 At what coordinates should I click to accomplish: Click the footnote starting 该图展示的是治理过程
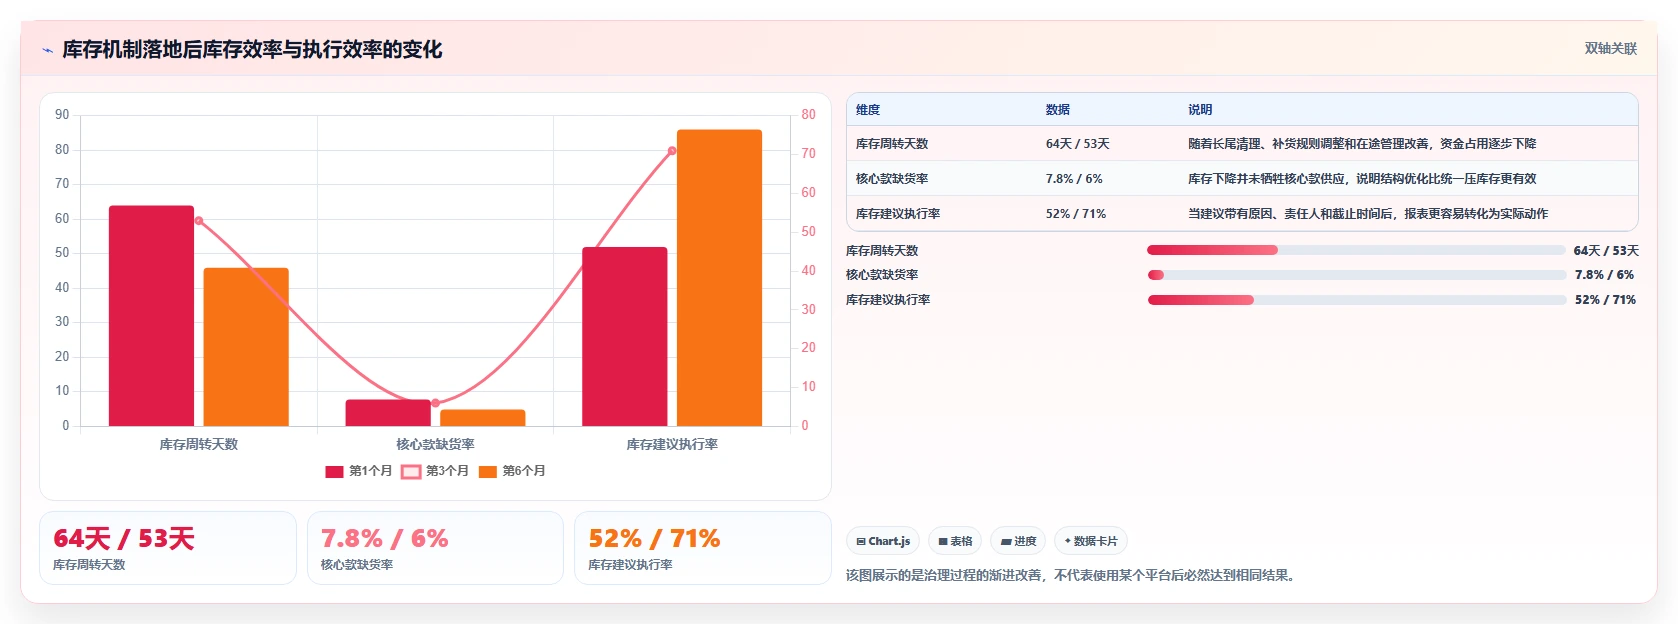pos(1073,576)
